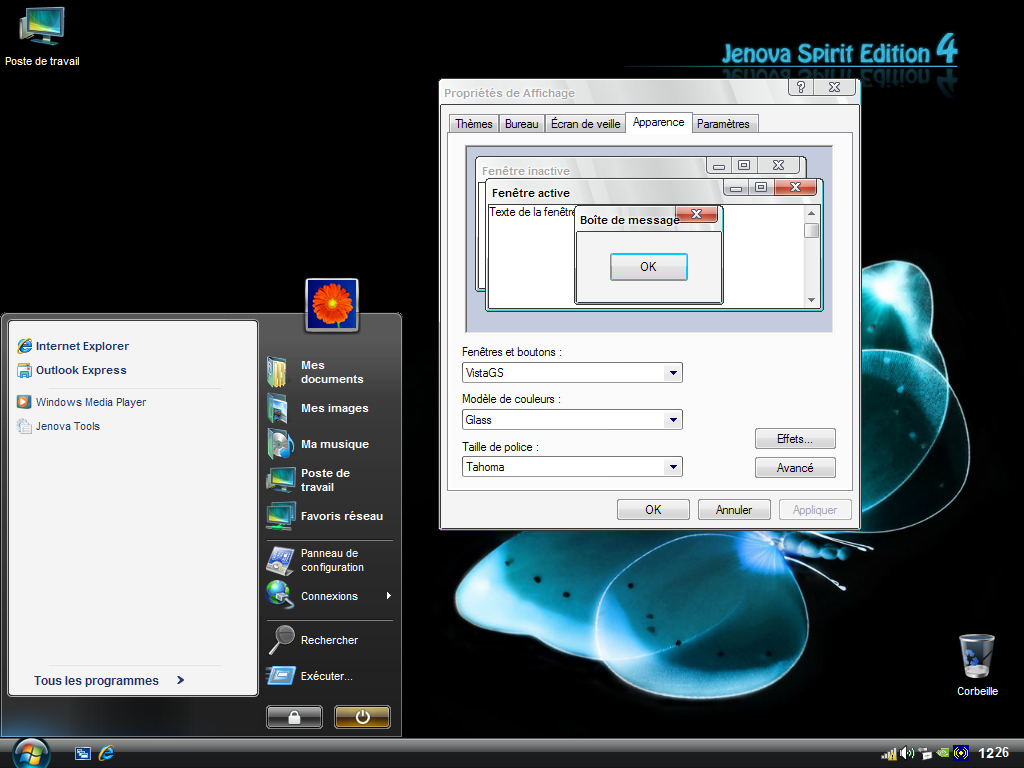Open the Poste de travail desktop icon
Image resolution: width=1024 pixels, height=768 pixels.
click(x=42, y=37)
